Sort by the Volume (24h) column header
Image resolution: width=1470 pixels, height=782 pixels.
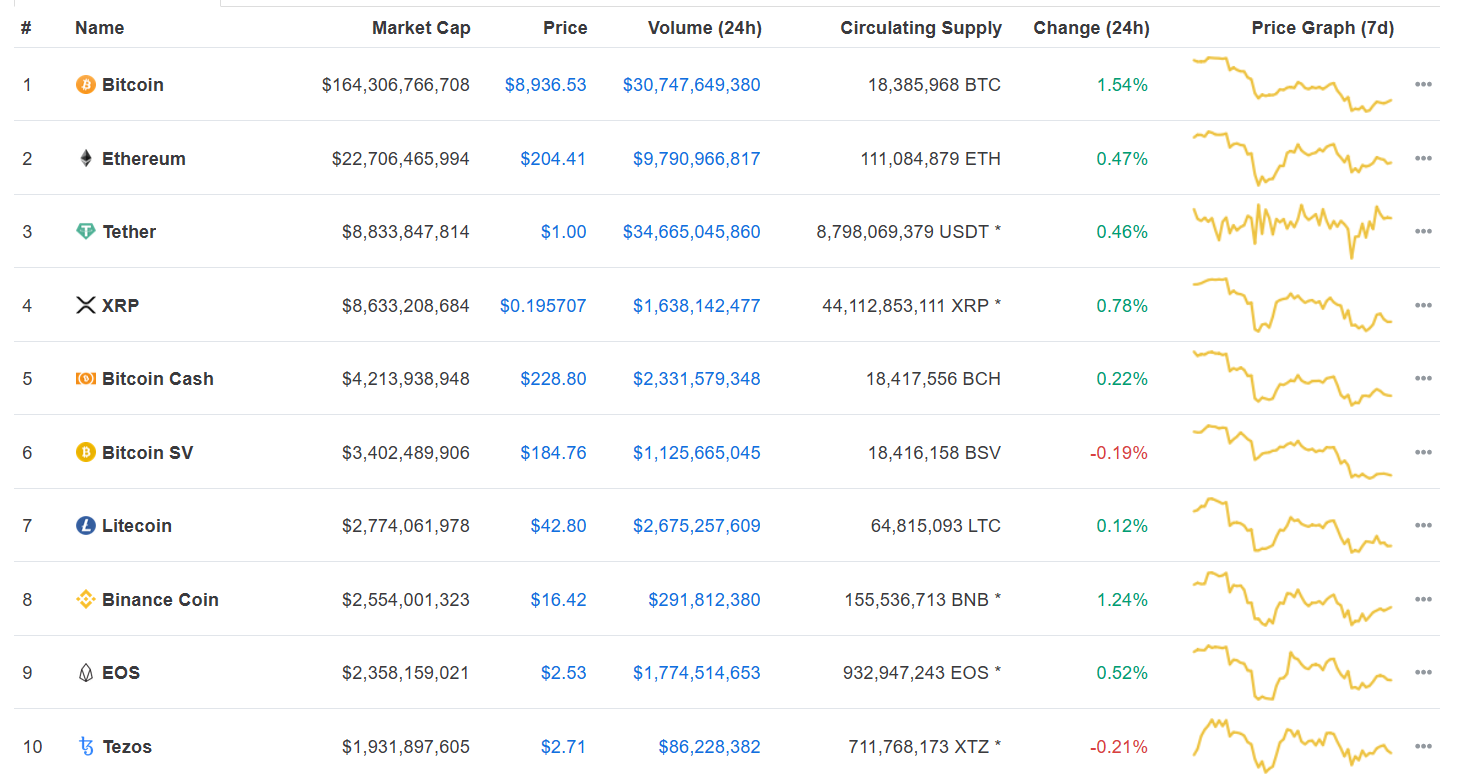tap(705, 28)
